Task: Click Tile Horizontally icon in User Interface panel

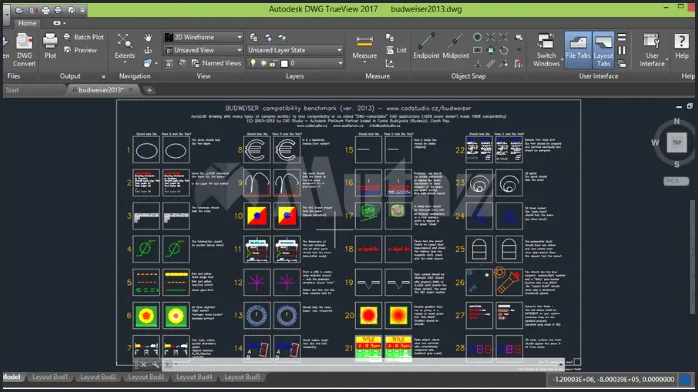Action: 622,37
